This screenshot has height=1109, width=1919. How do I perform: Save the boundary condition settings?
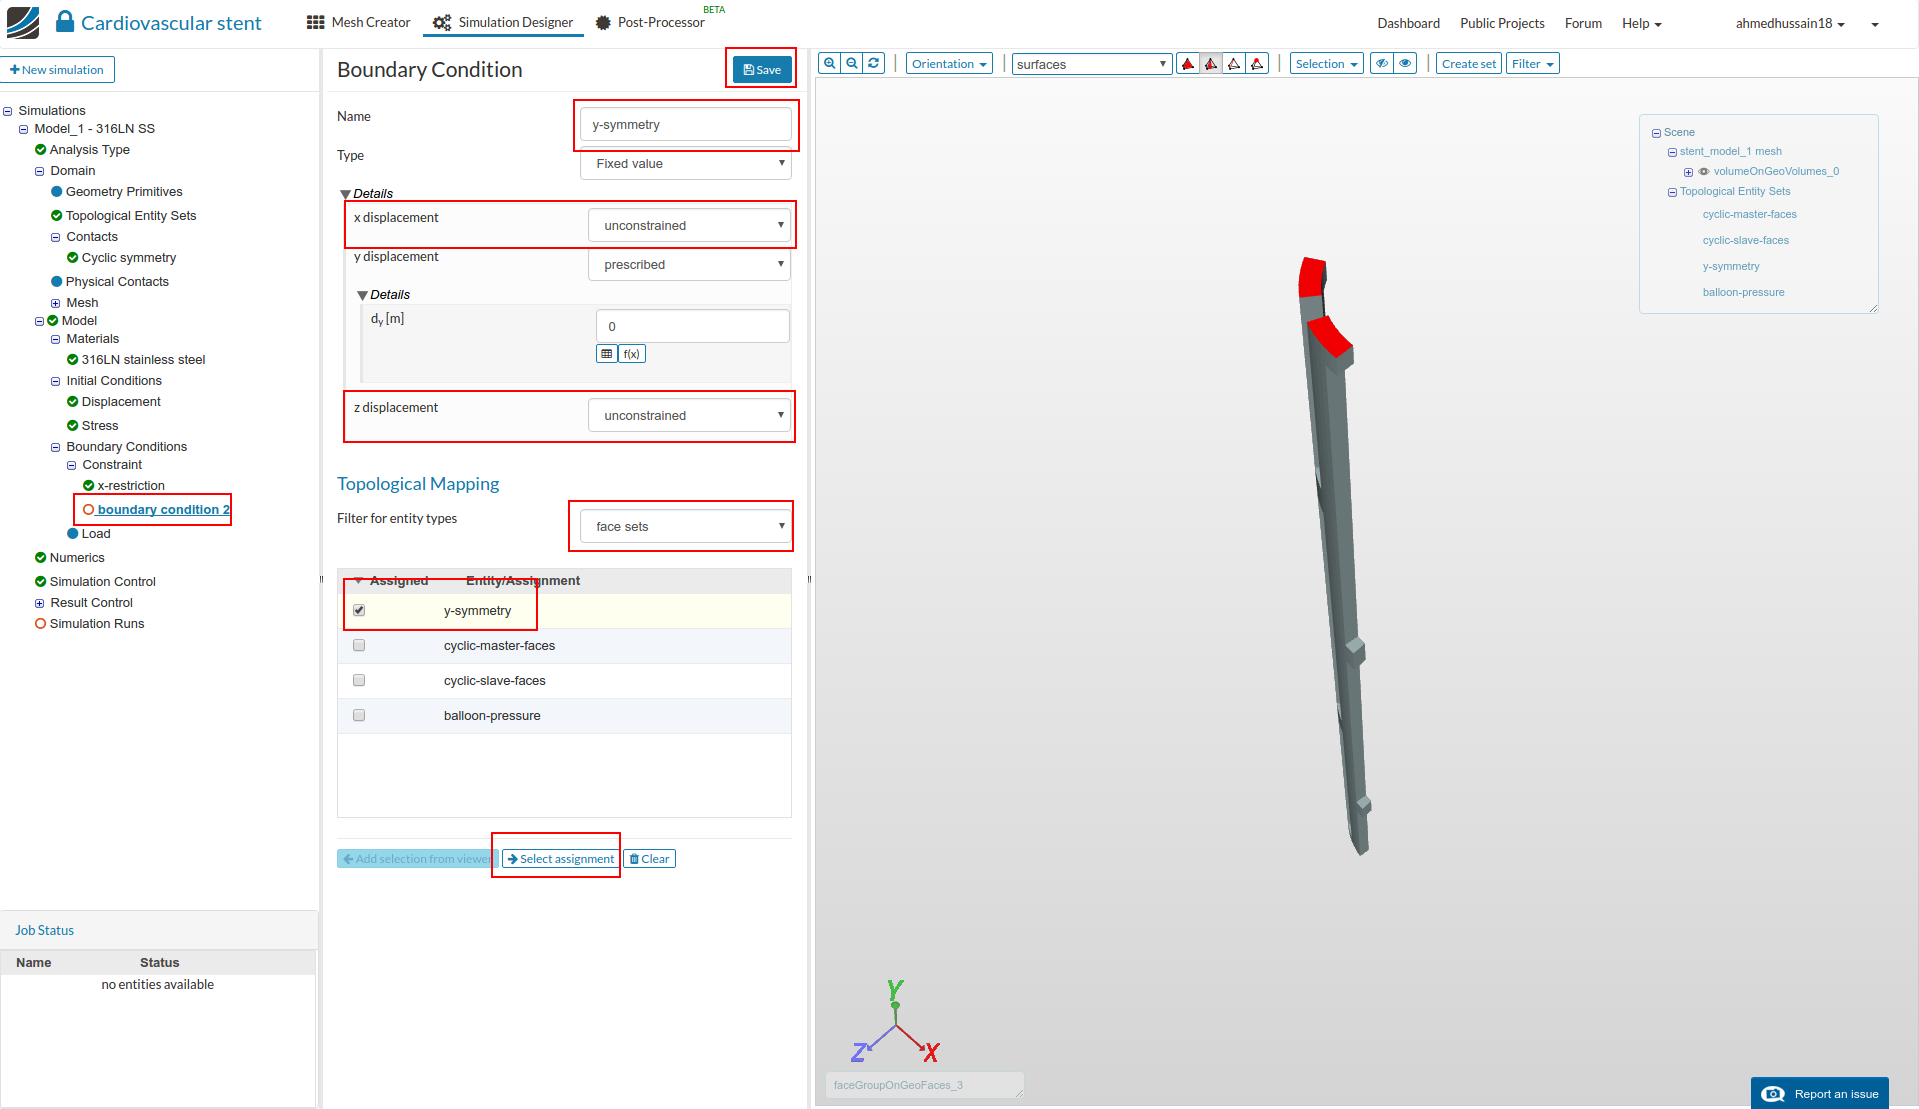[x=760, y=69]
